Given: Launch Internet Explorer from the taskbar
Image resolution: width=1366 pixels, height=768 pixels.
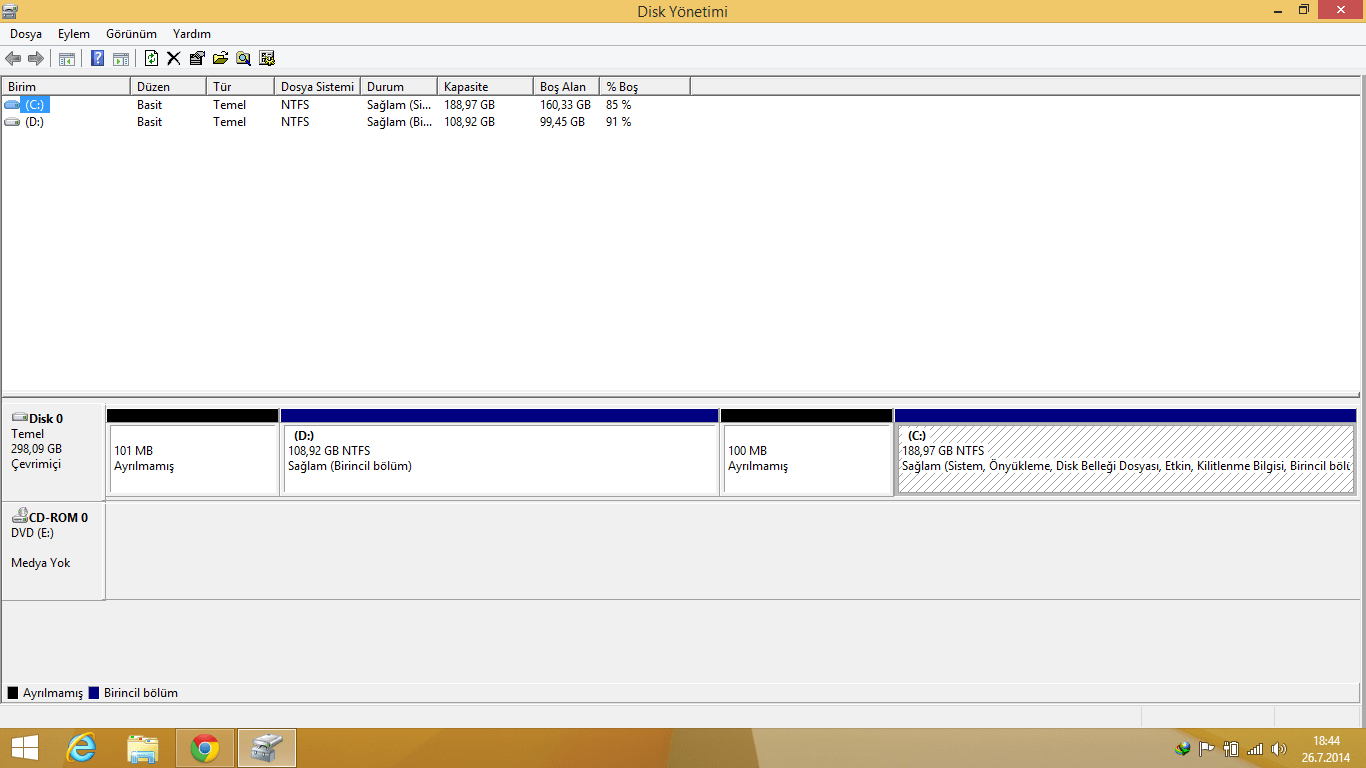Looking at the screenshot, I should pyautogui.click(x=82, y=747).
